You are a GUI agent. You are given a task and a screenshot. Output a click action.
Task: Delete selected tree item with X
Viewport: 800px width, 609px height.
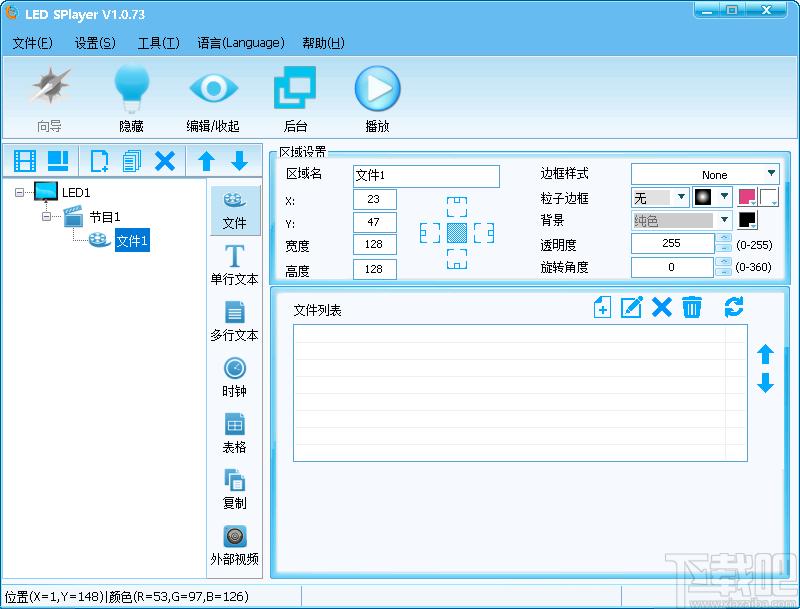(x=165, y=161)
